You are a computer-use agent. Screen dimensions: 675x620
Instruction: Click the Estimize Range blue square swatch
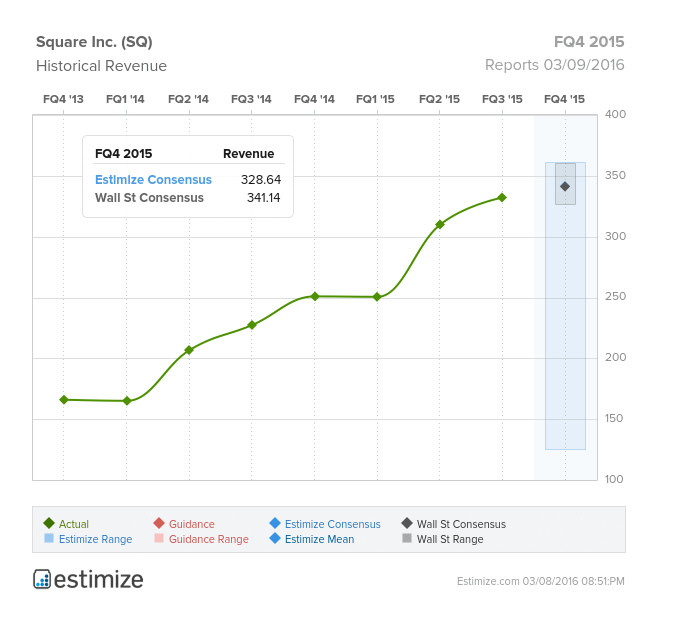pyautogui.click(x=49, y=538)
